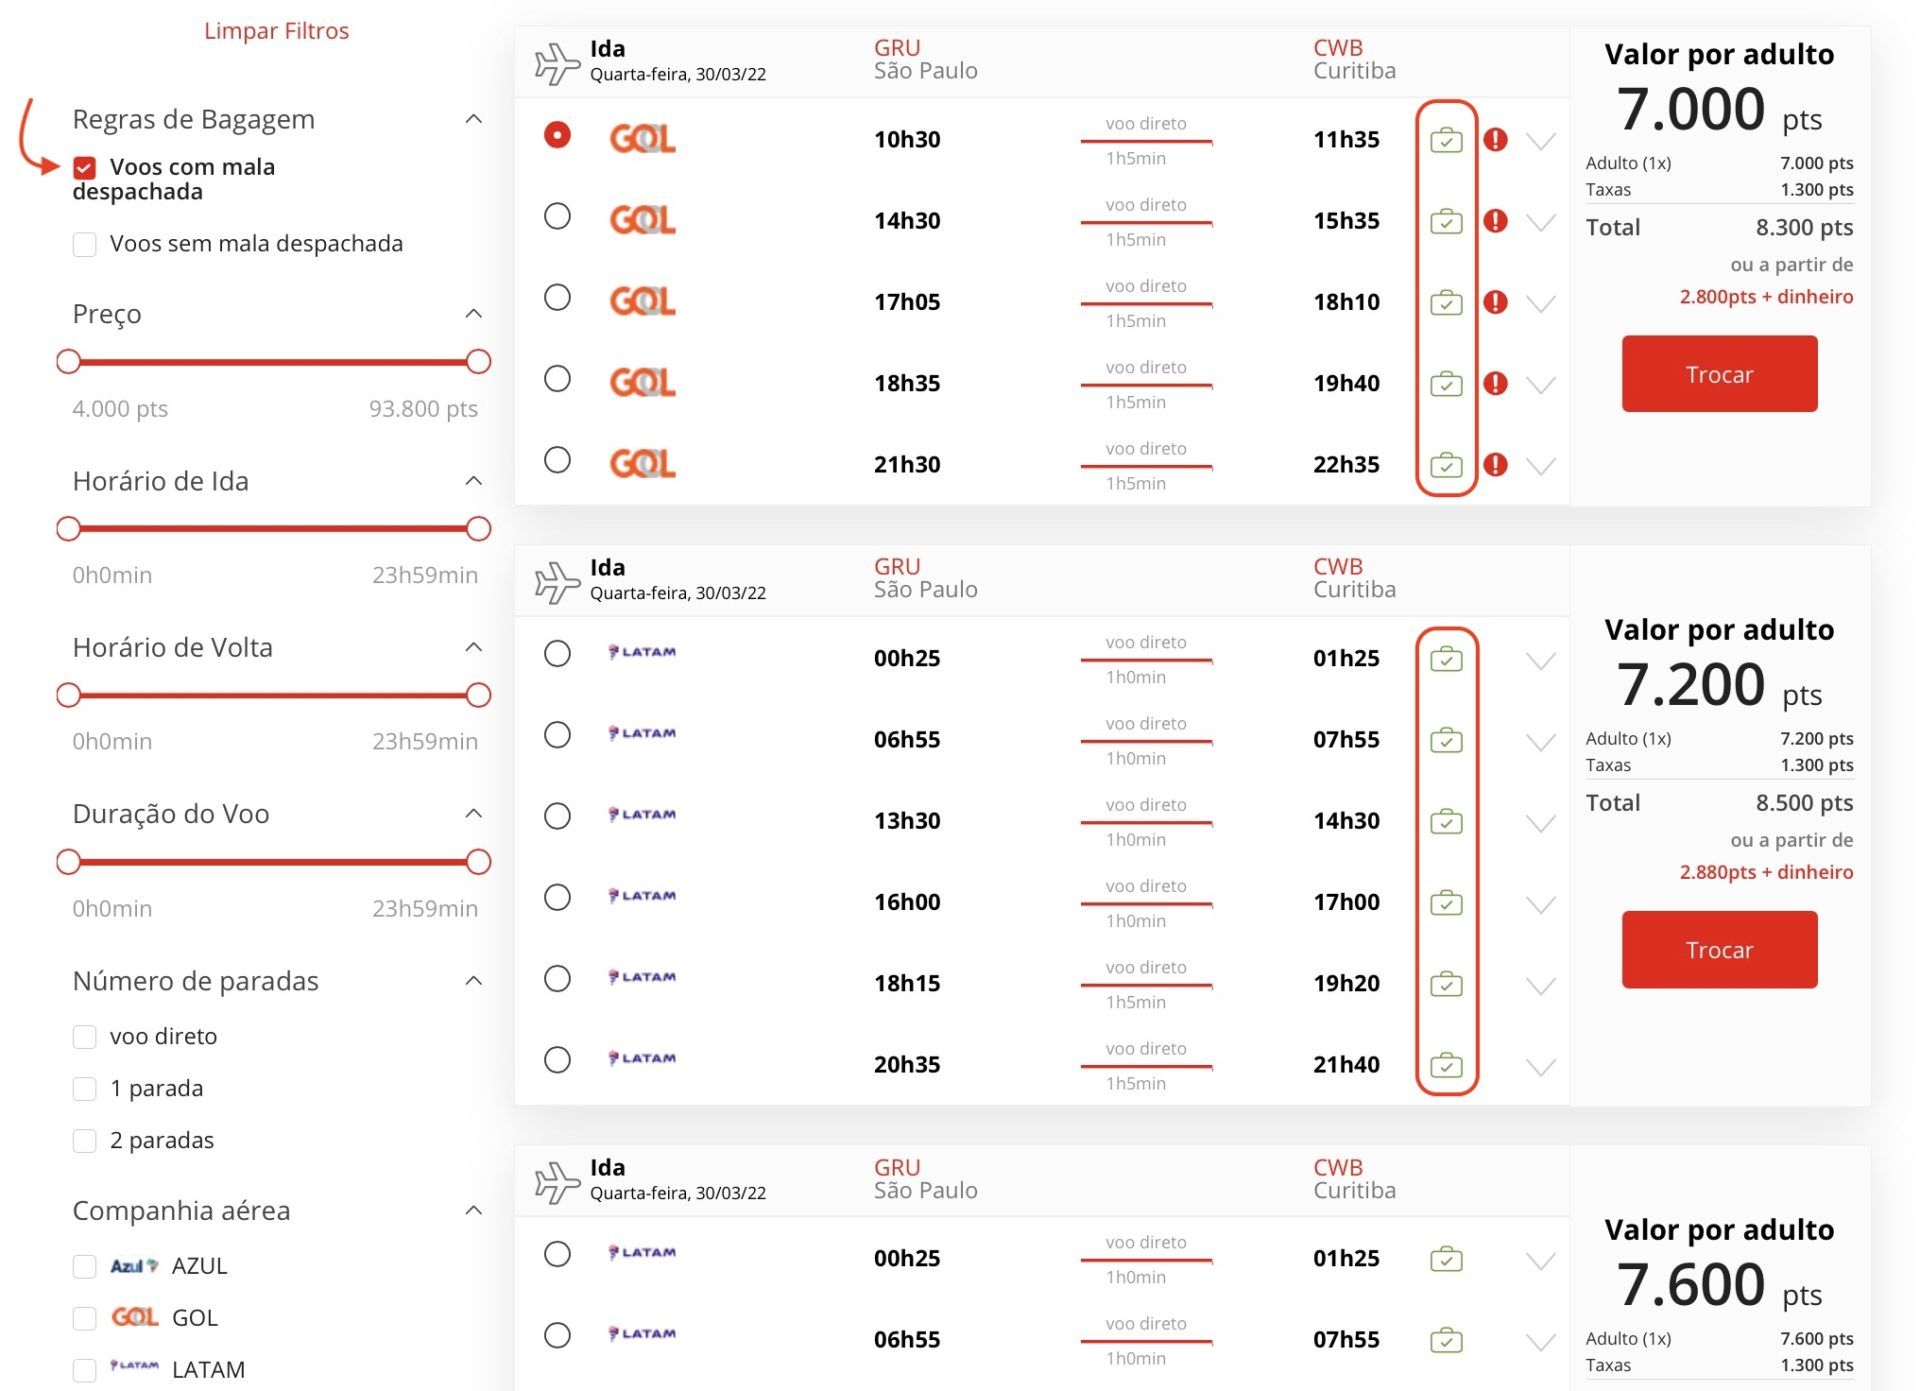Collapse the Companhia aérea section

click(x=474, y=1211)
